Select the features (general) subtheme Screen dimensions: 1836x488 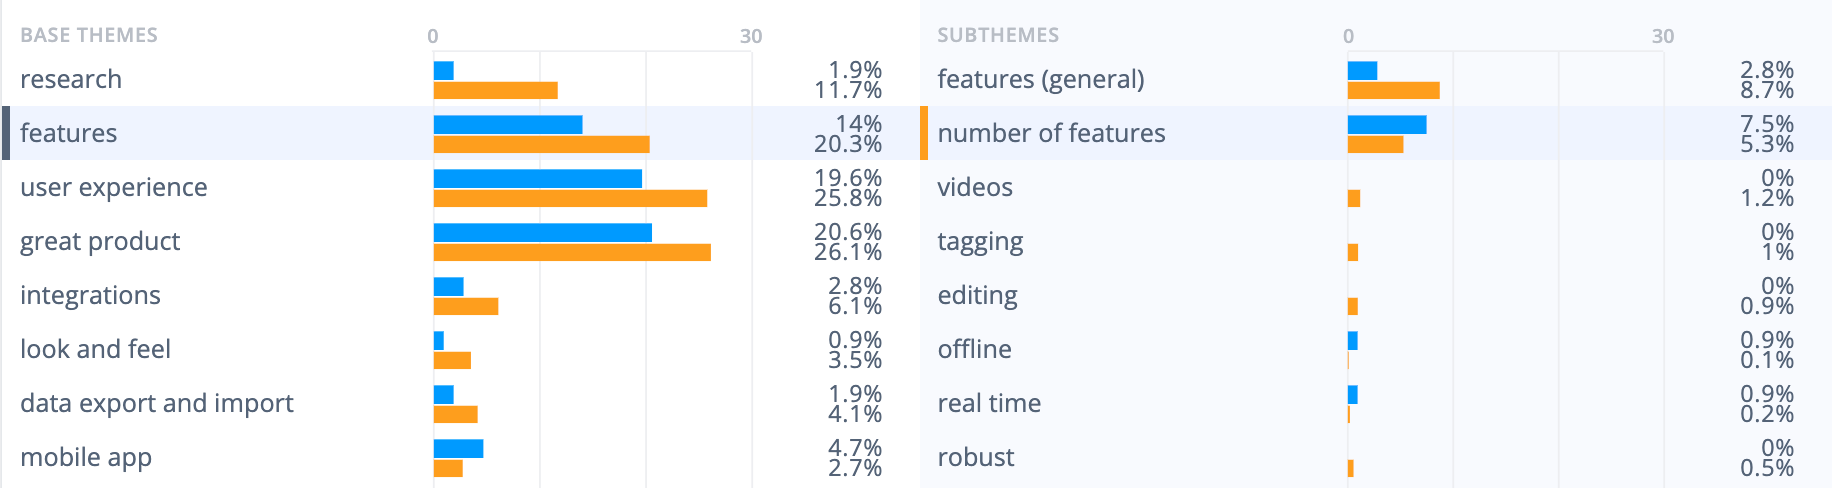click(1376, 79)
